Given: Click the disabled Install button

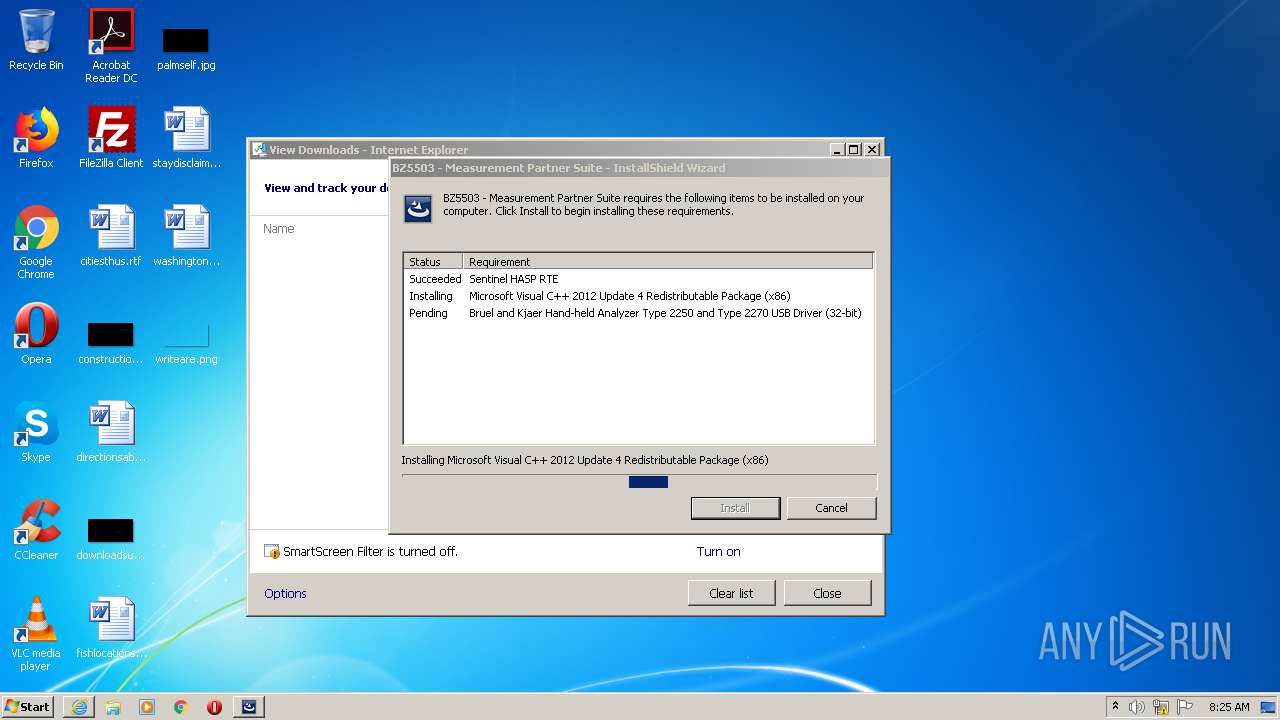Looking at the screenshot, I should [x=735, y=508].
